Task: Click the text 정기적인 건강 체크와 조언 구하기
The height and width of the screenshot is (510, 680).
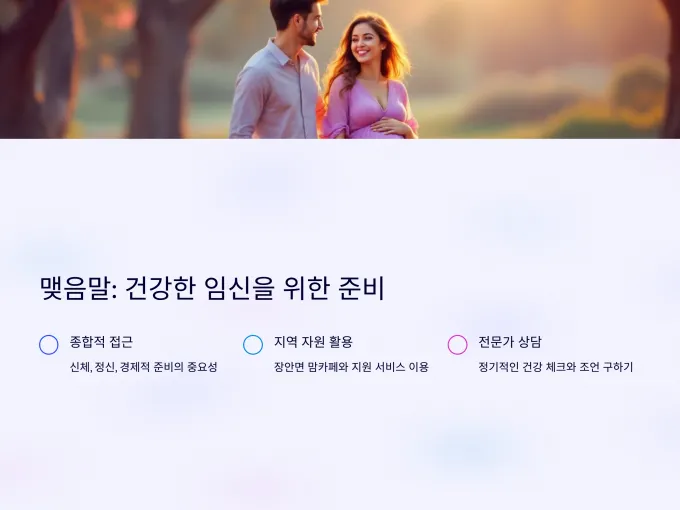Action: tap(556, 367)
